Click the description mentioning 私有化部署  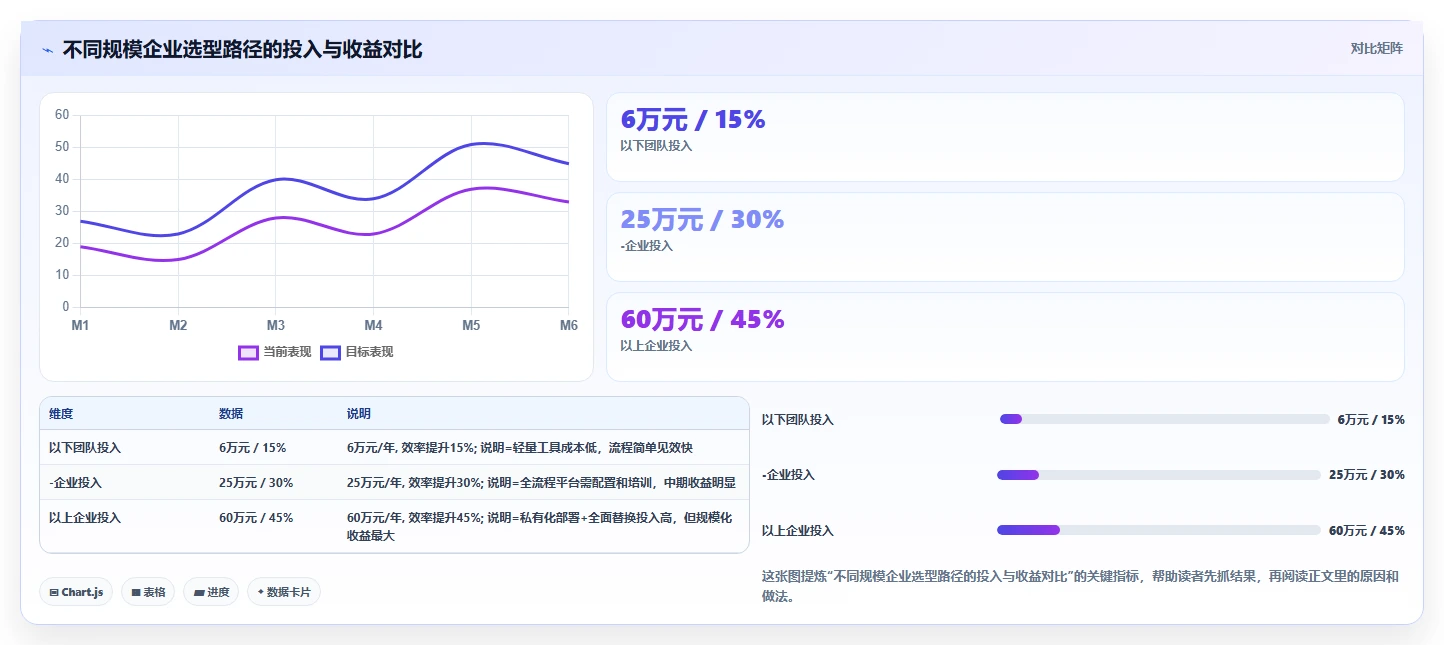click(x=540, y=527)
